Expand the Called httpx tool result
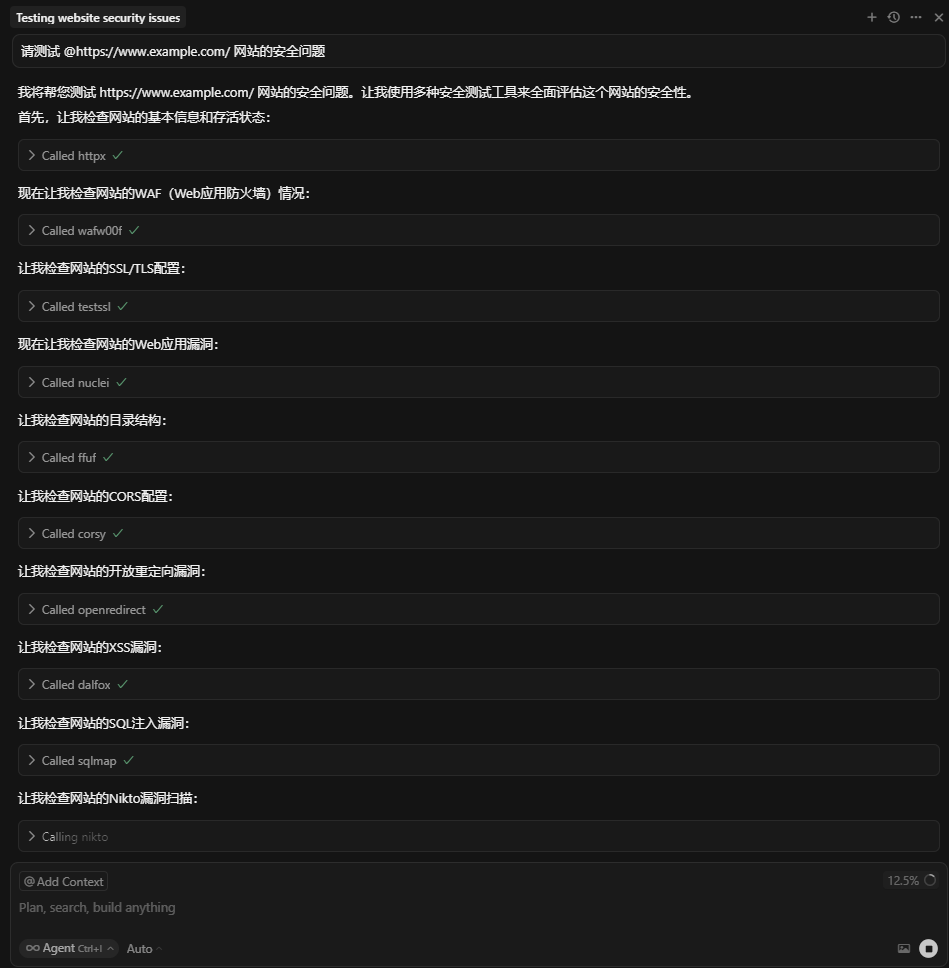The height and width of the screenshot is (968, 949). pyautogui.click(x=479, y=156)
